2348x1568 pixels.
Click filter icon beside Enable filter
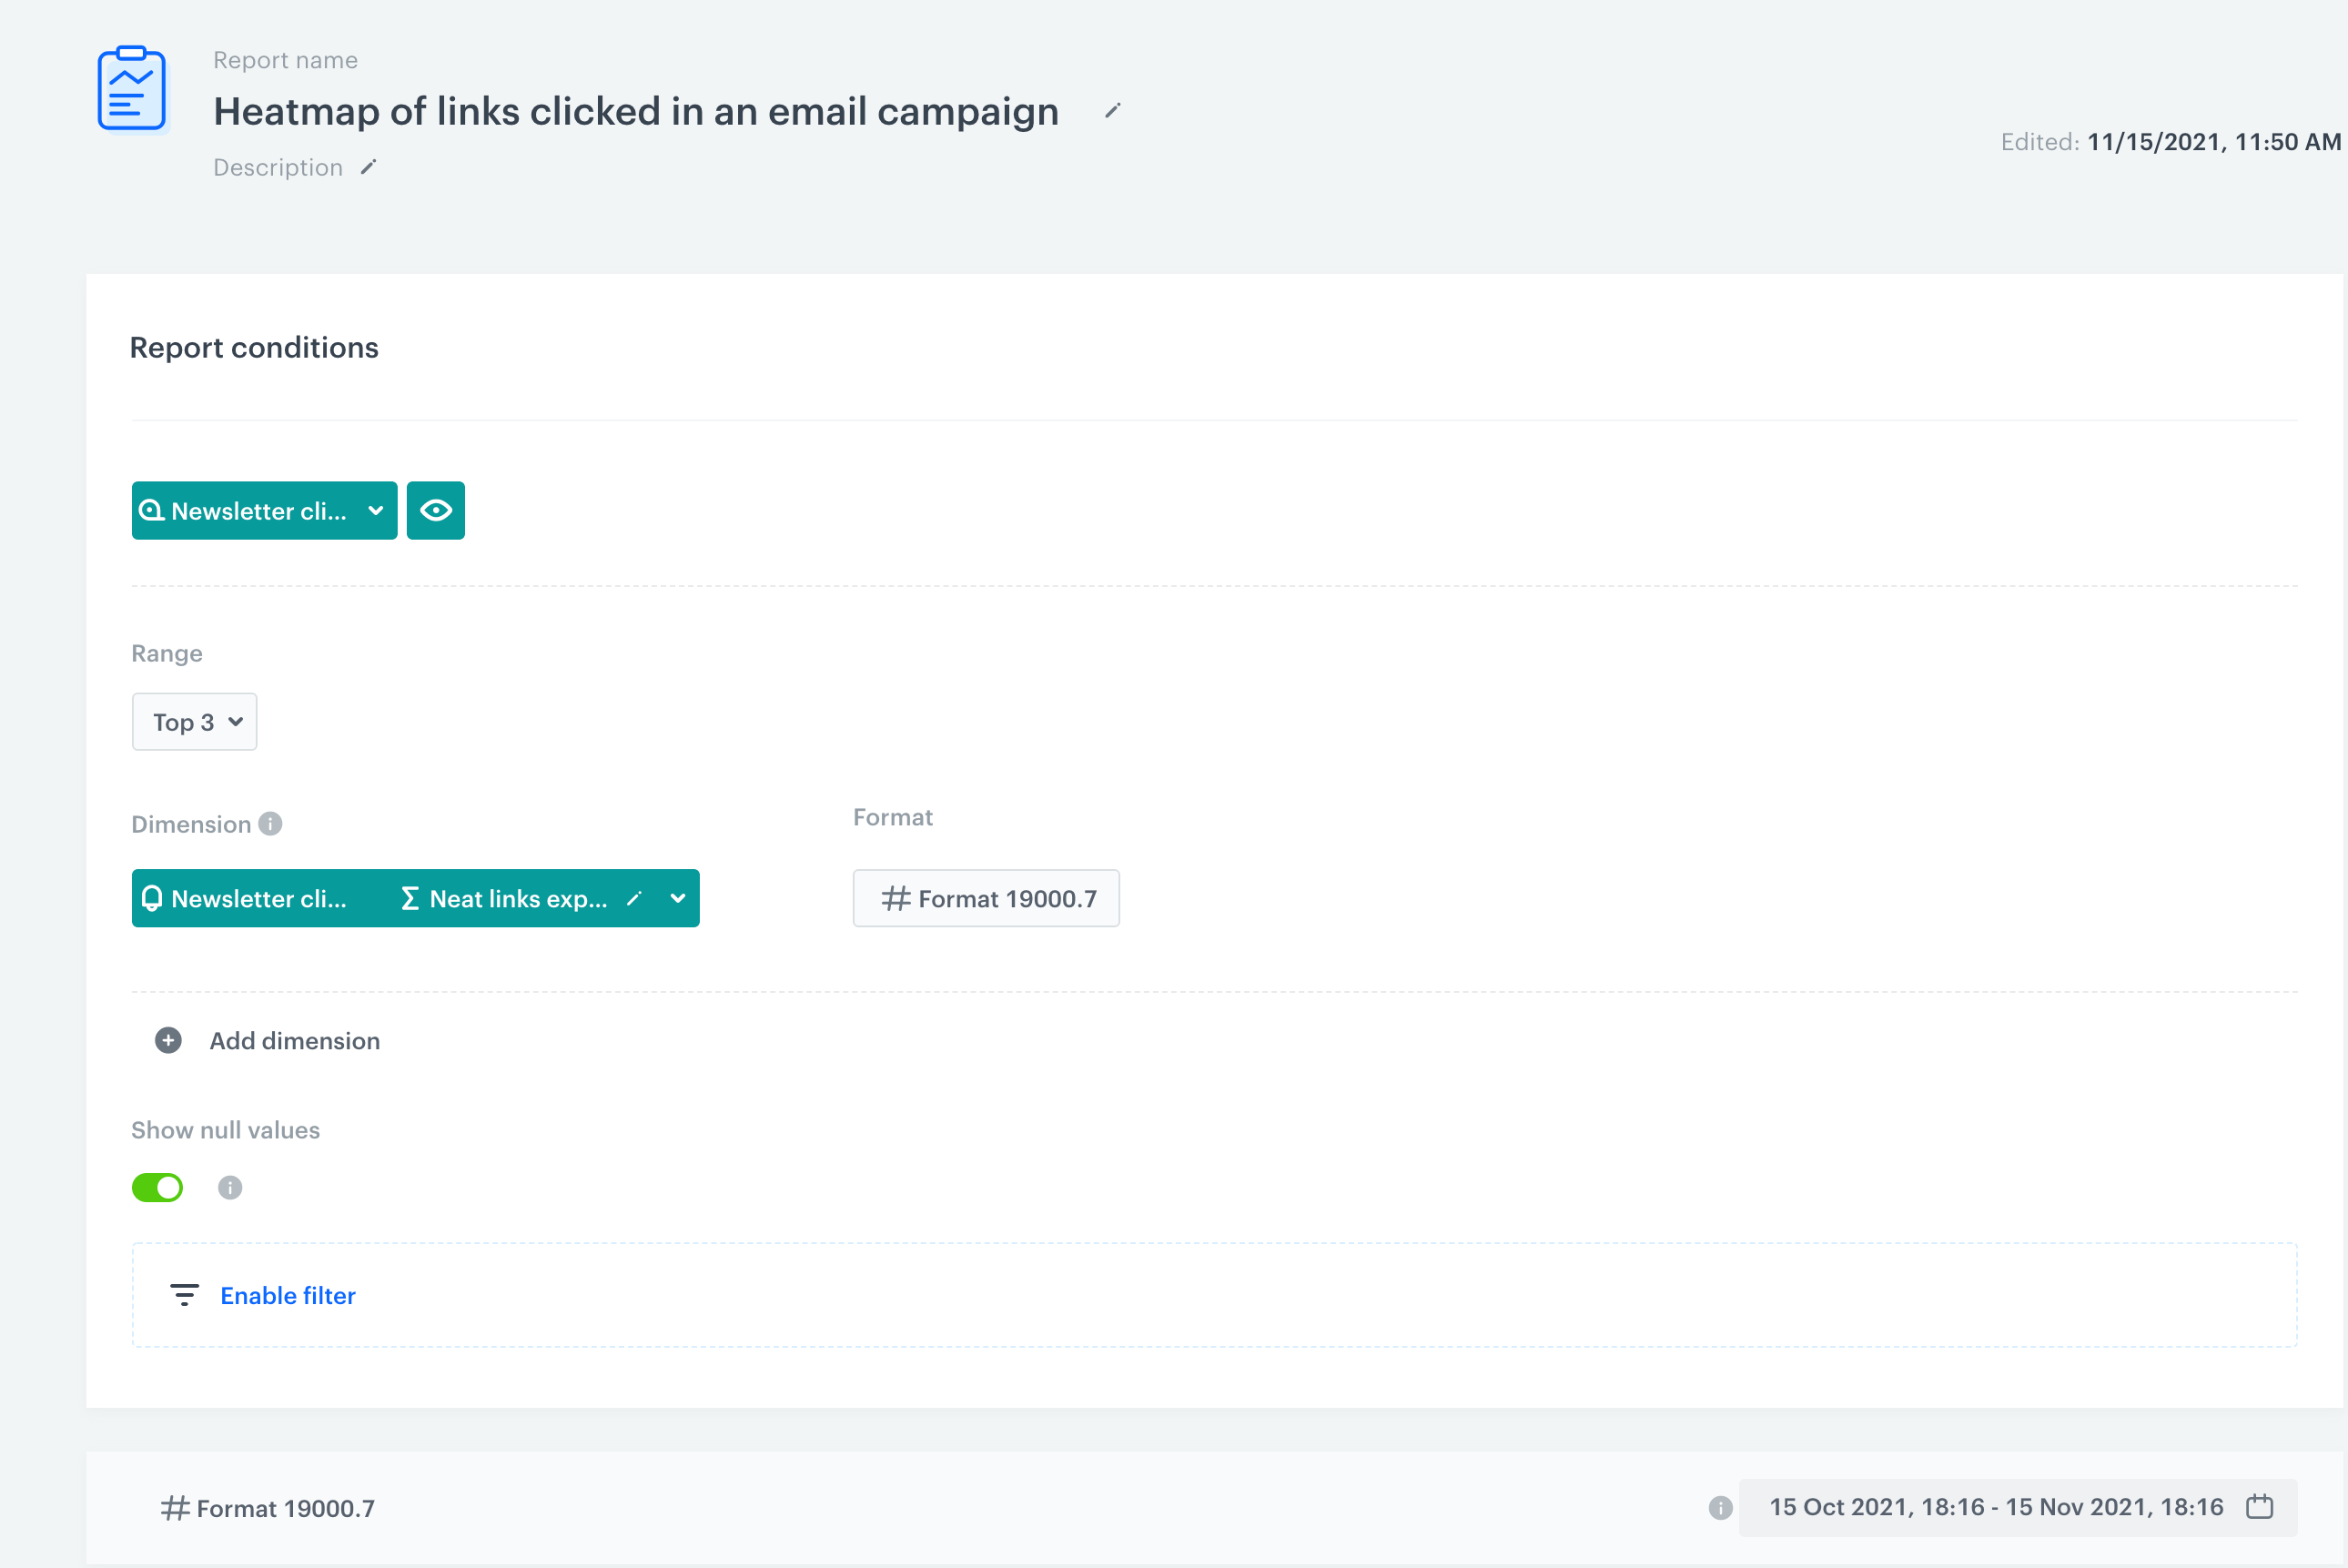(x=184, y=1295)
